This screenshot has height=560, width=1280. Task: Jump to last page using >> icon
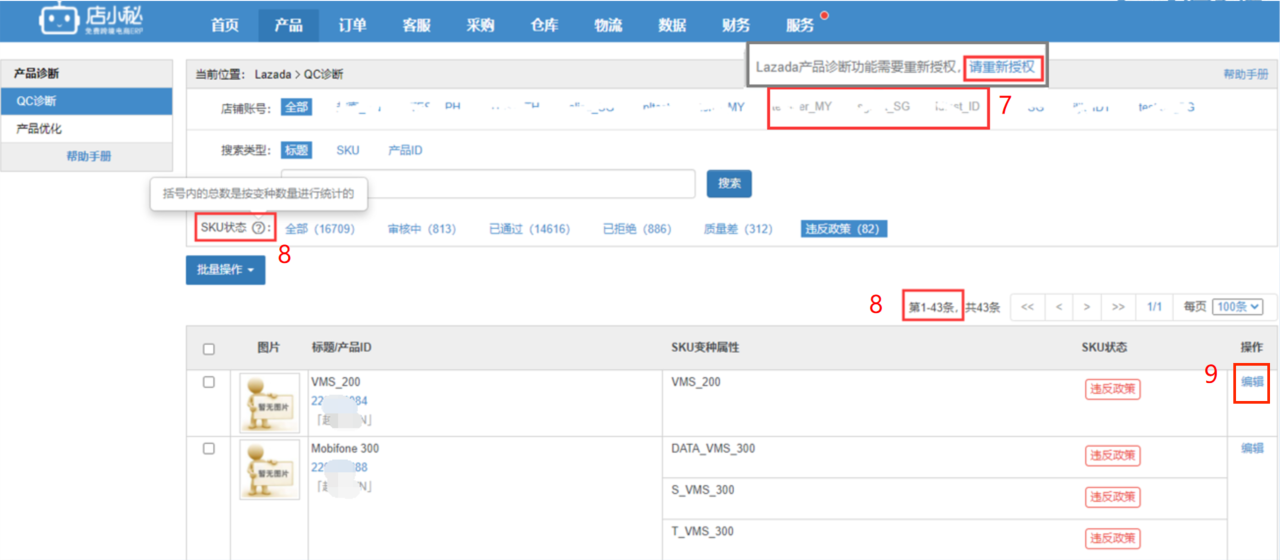click(x=1118, y=307)
